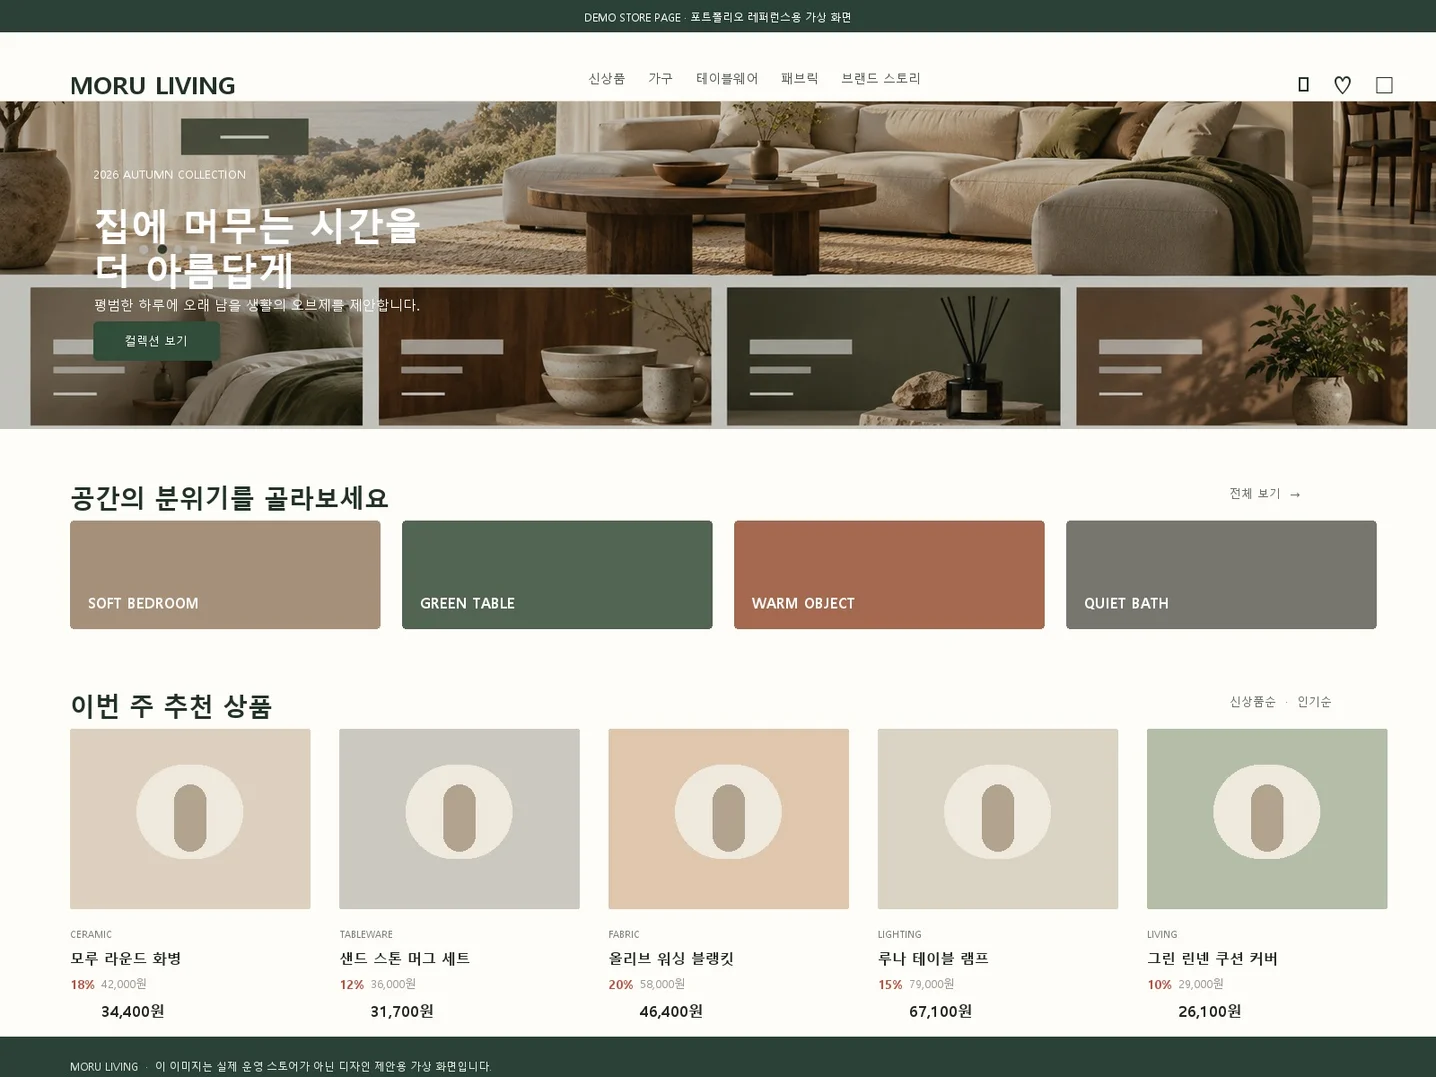The image size is (1436, 1077).
Task: Click the 이번 주 추천 상품 heading
Action: click(171, 707)
